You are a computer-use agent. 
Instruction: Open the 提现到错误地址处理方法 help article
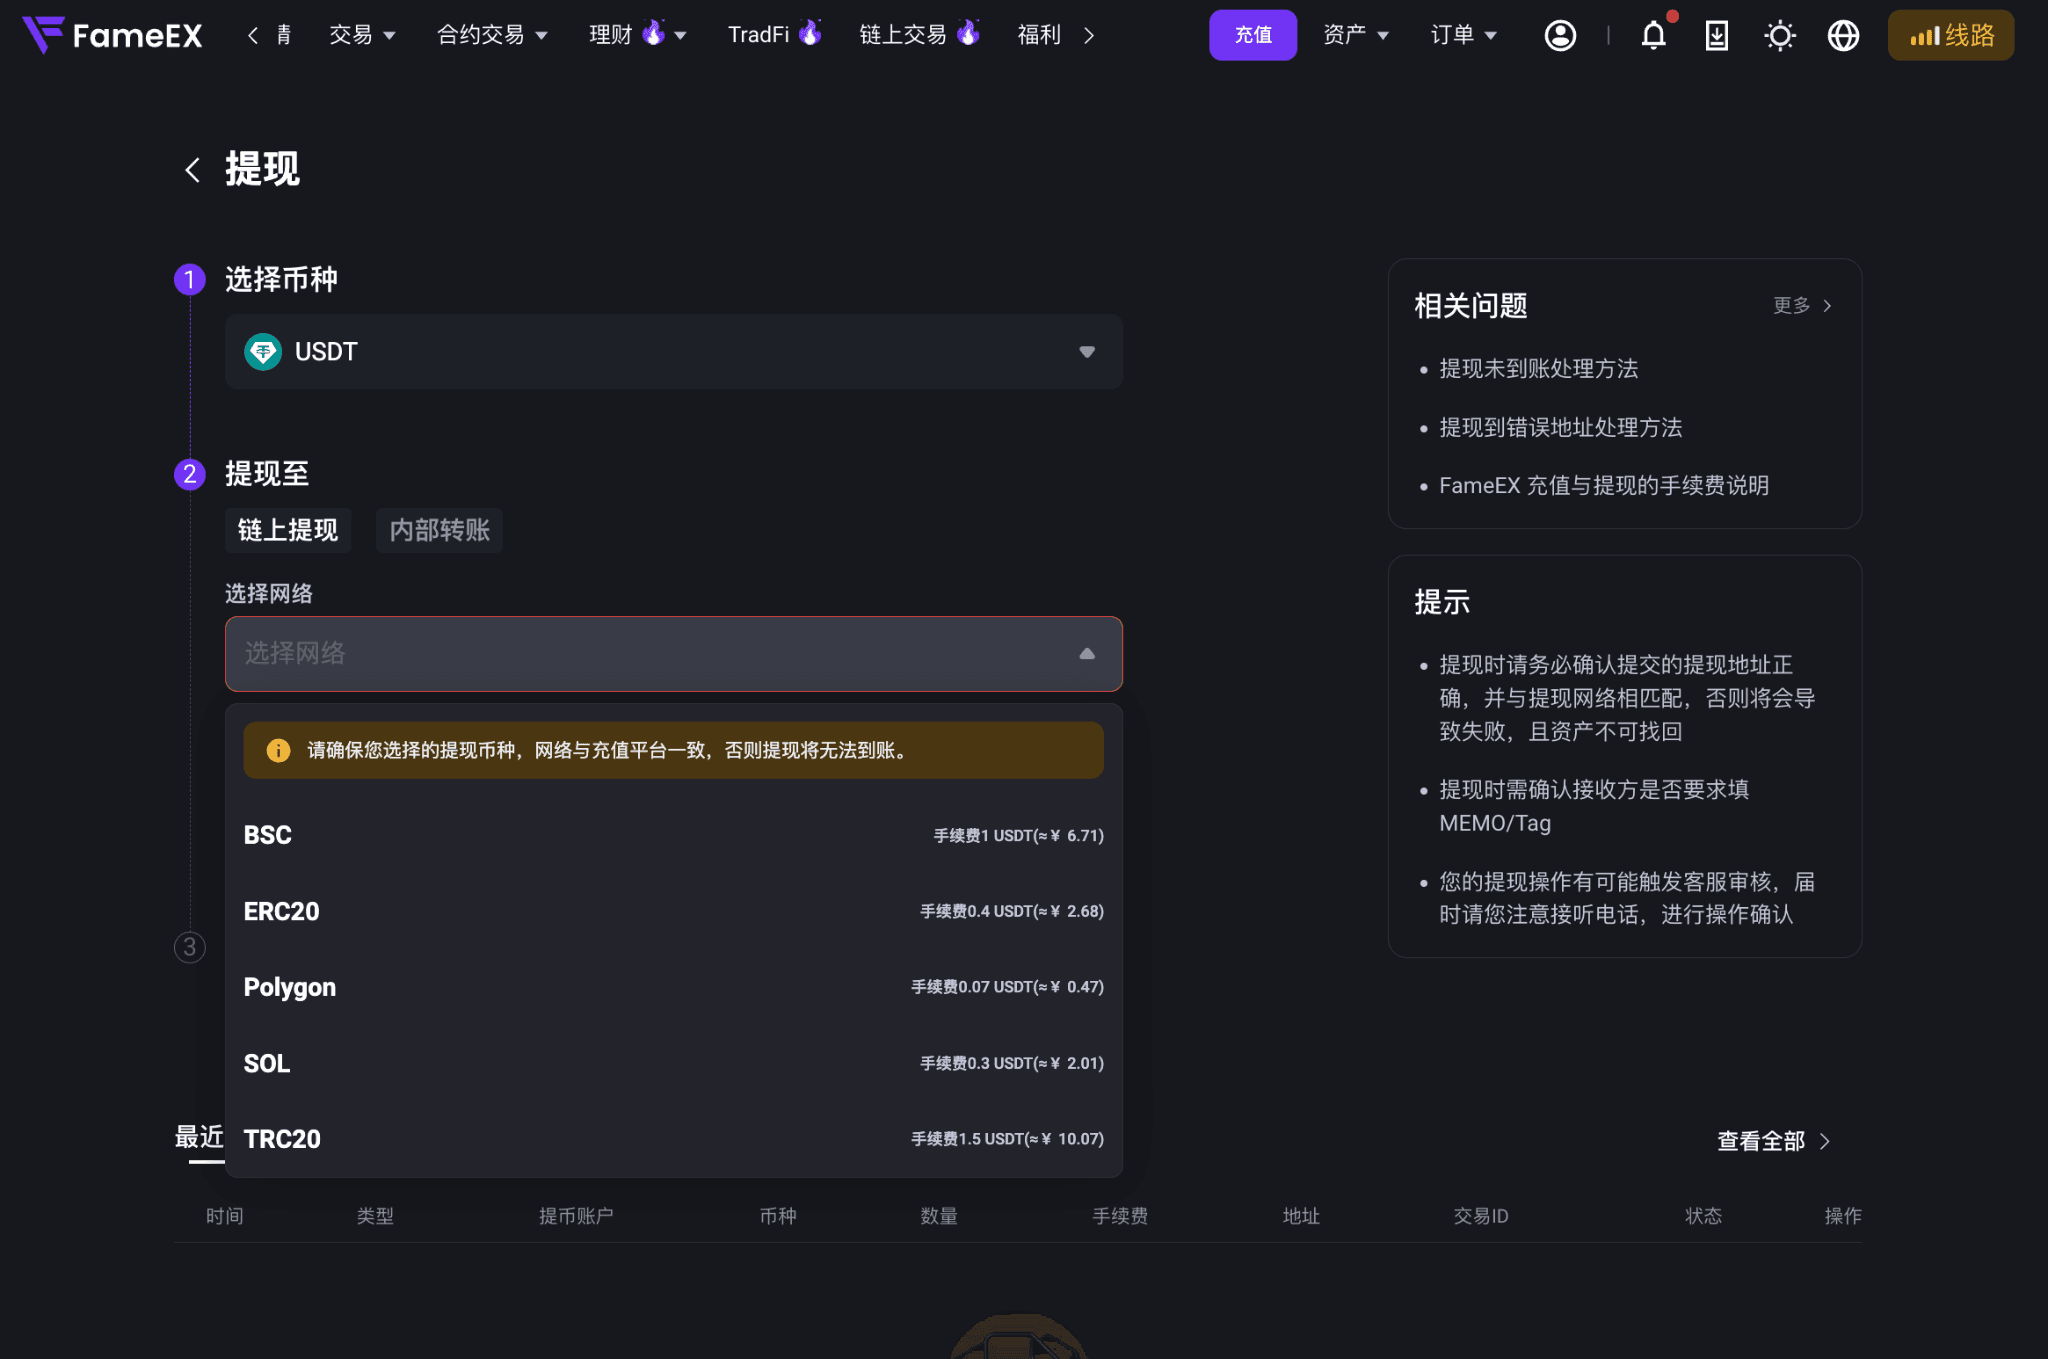(1561, 428)
